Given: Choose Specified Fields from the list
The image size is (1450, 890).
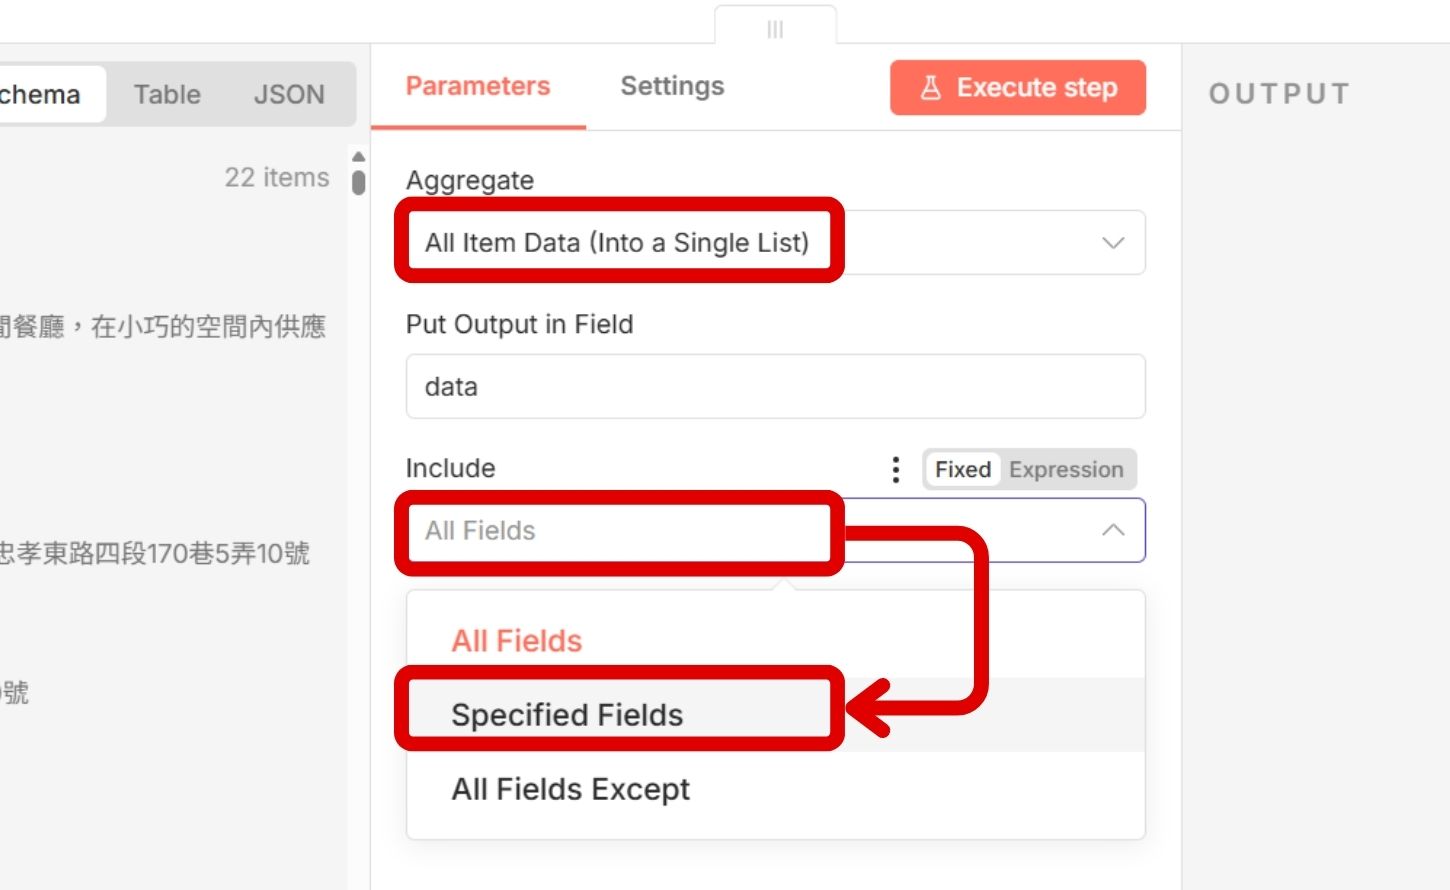Looking at the screenshot, I should 567,715.
